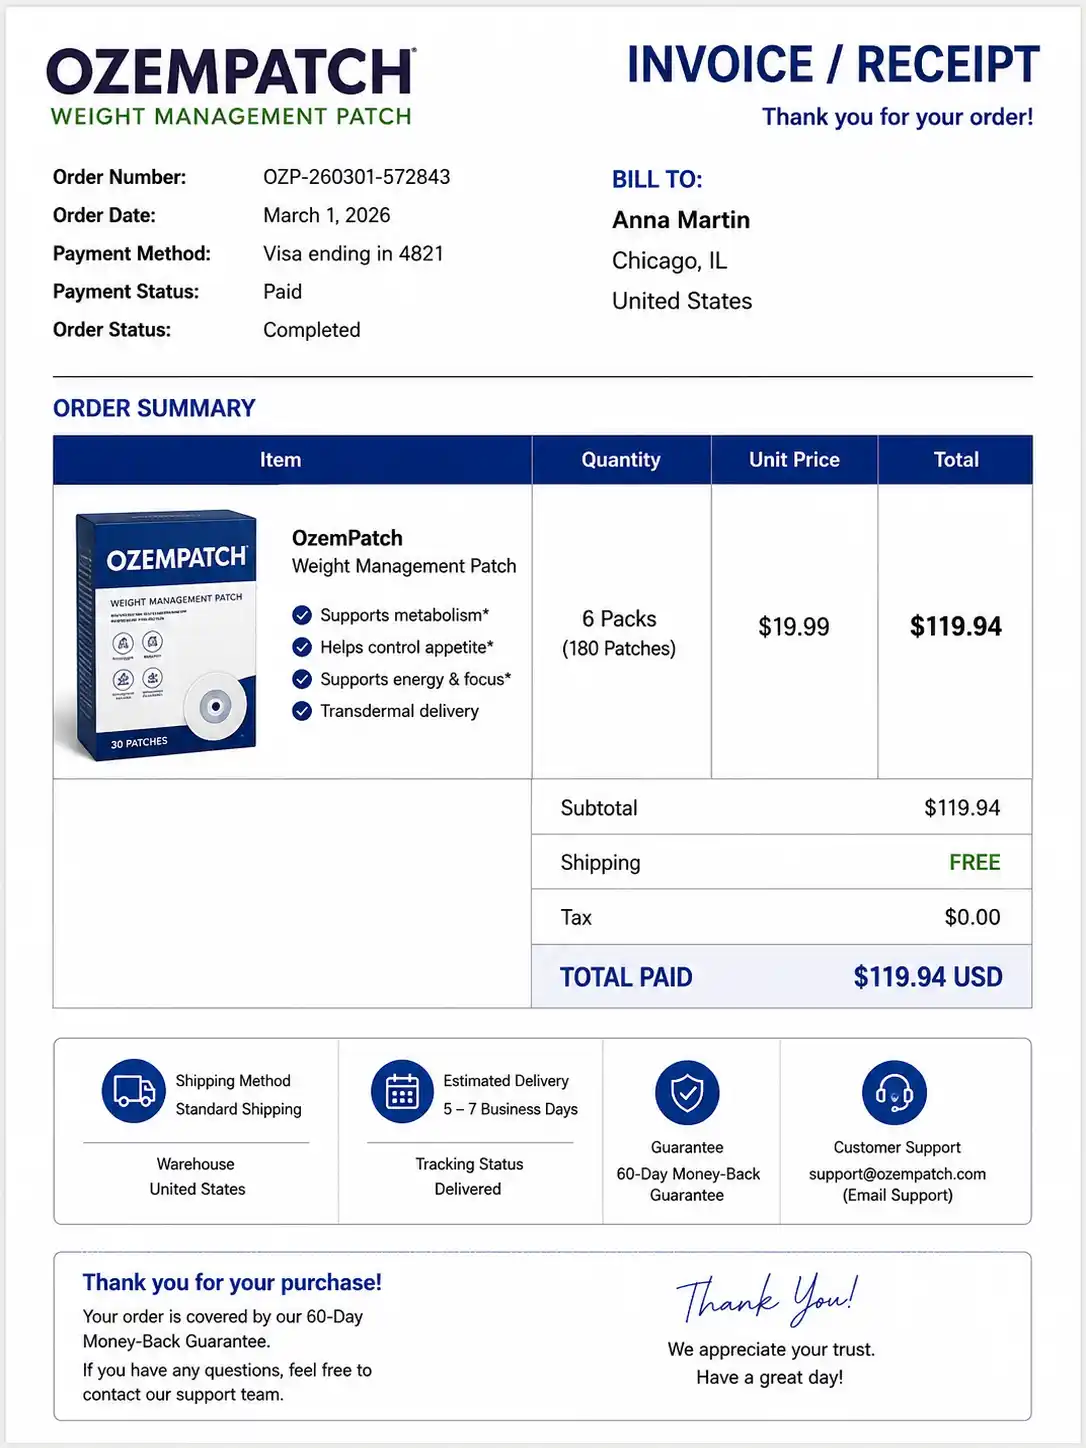Image resolution: width=1086 pixels, height=1448 pixels.
Task: Click the 6 Packs quantity cell
Action: [619, 633]
